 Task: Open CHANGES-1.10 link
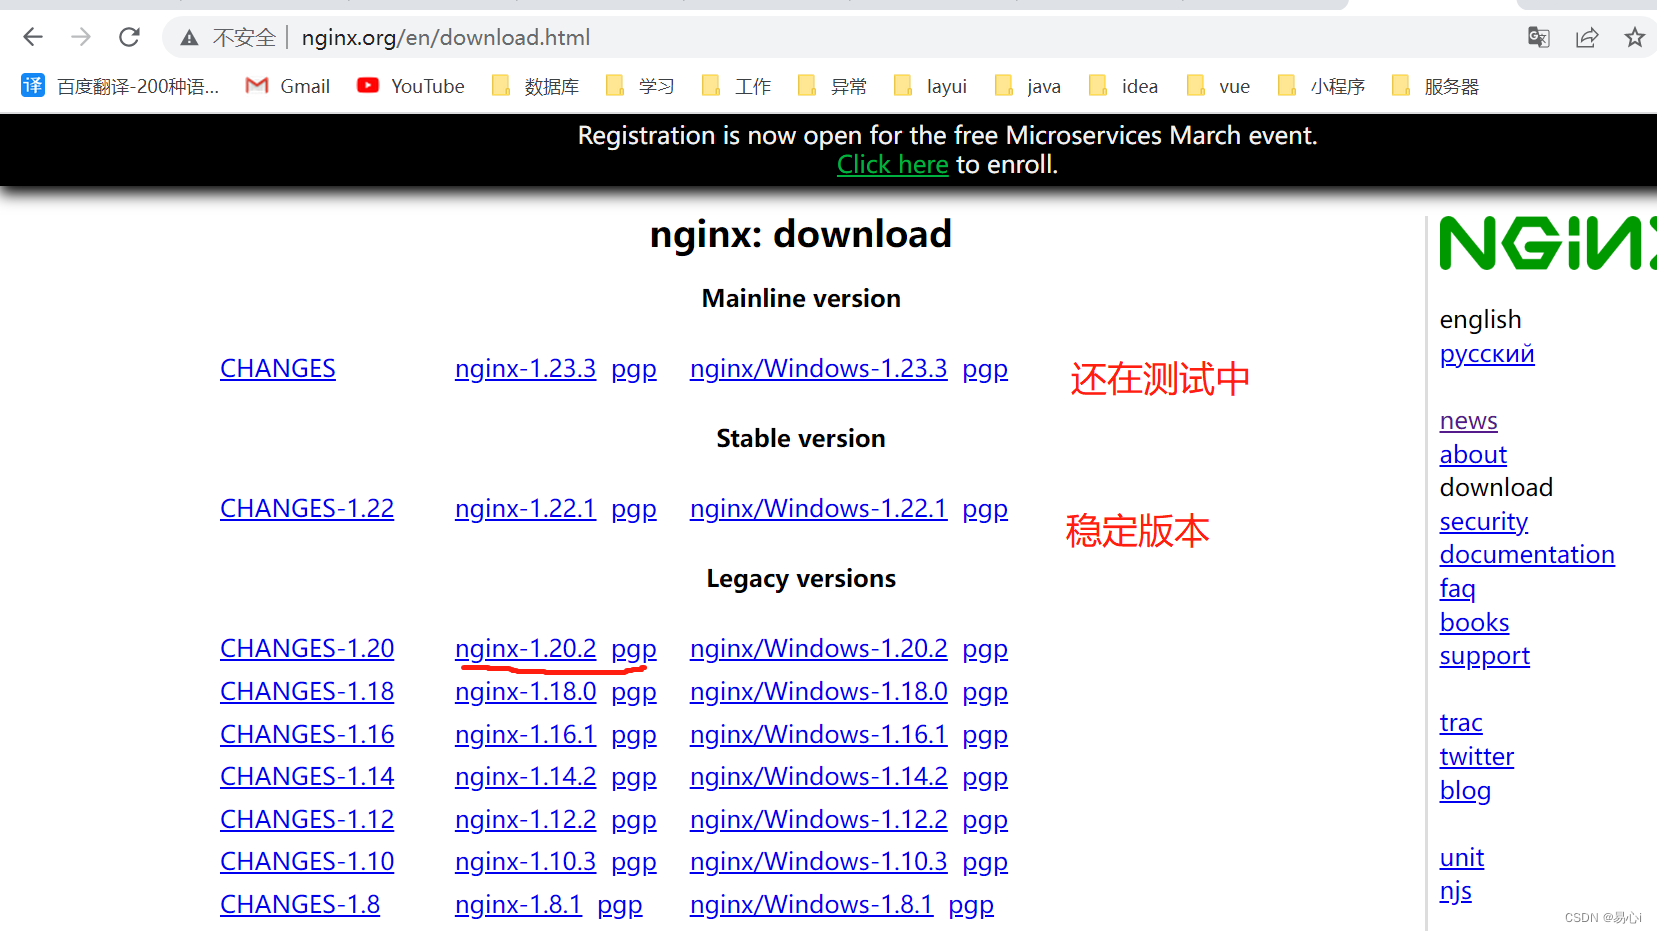point(307,862)
